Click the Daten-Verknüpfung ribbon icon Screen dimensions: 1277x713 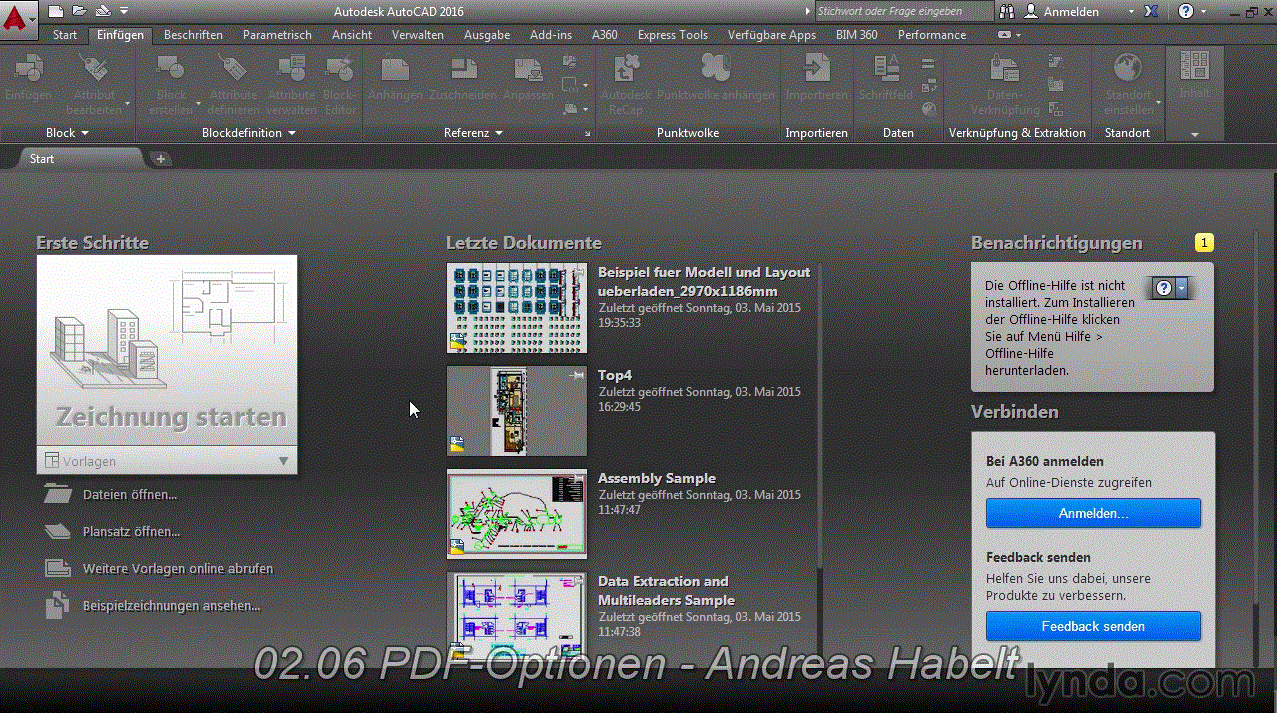[x=1004, y=69]
